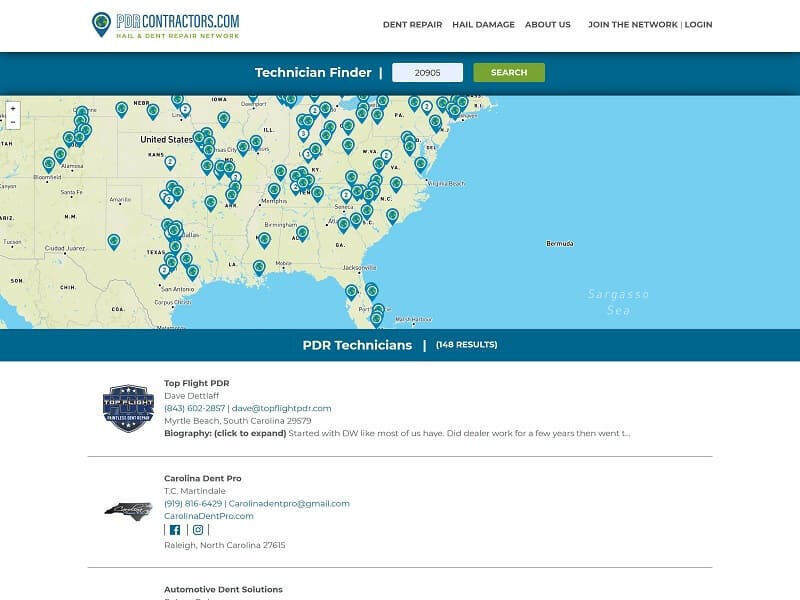The height and width of the screenshot is (600, 800).
Task: Select the map pin below Birmingham
Action: (302, 234)
